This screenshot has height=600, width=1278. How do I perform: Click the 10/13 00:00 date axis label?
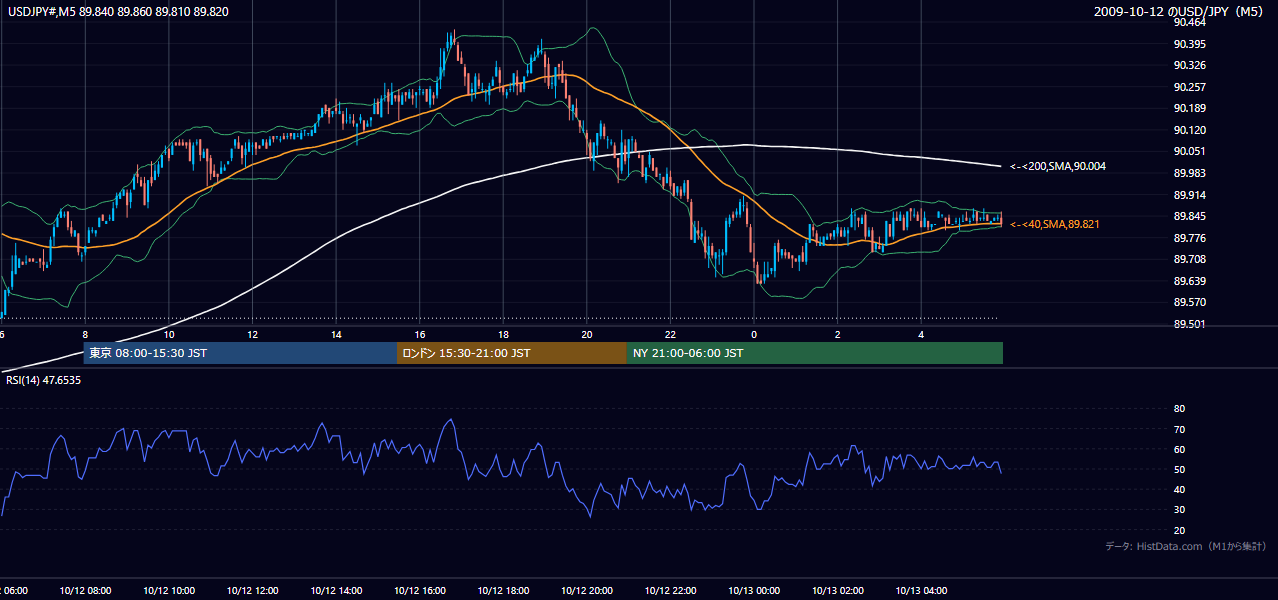pos(754,590)
